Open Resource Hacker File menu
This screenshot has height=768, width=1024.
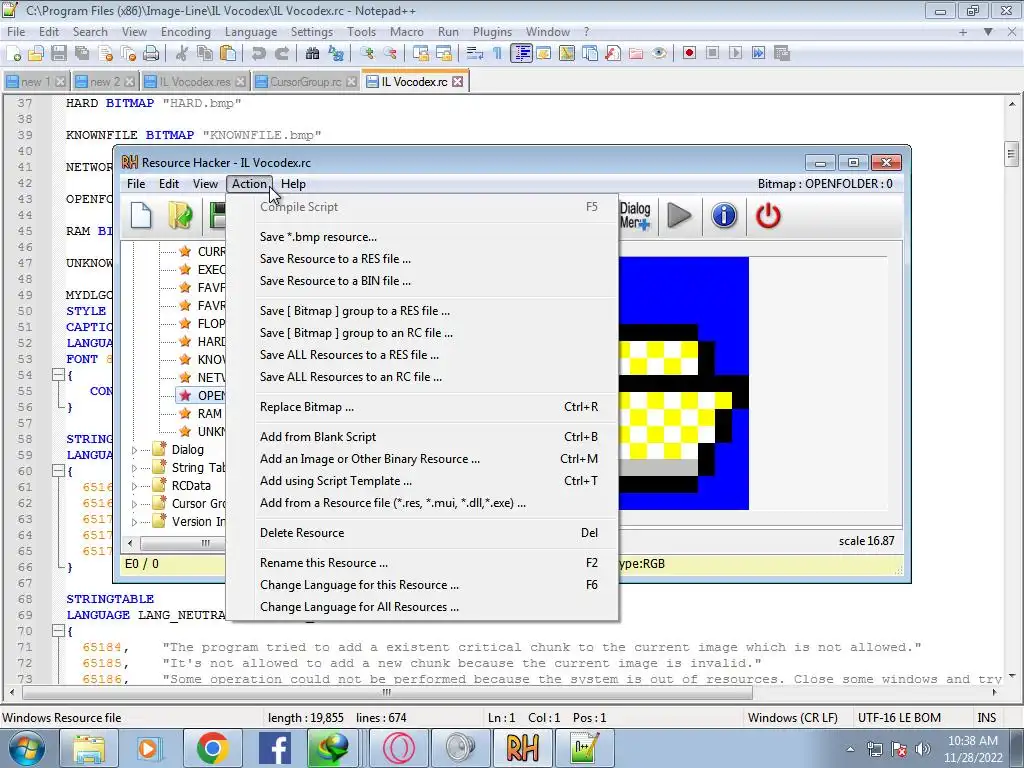(x=136, y=184)
